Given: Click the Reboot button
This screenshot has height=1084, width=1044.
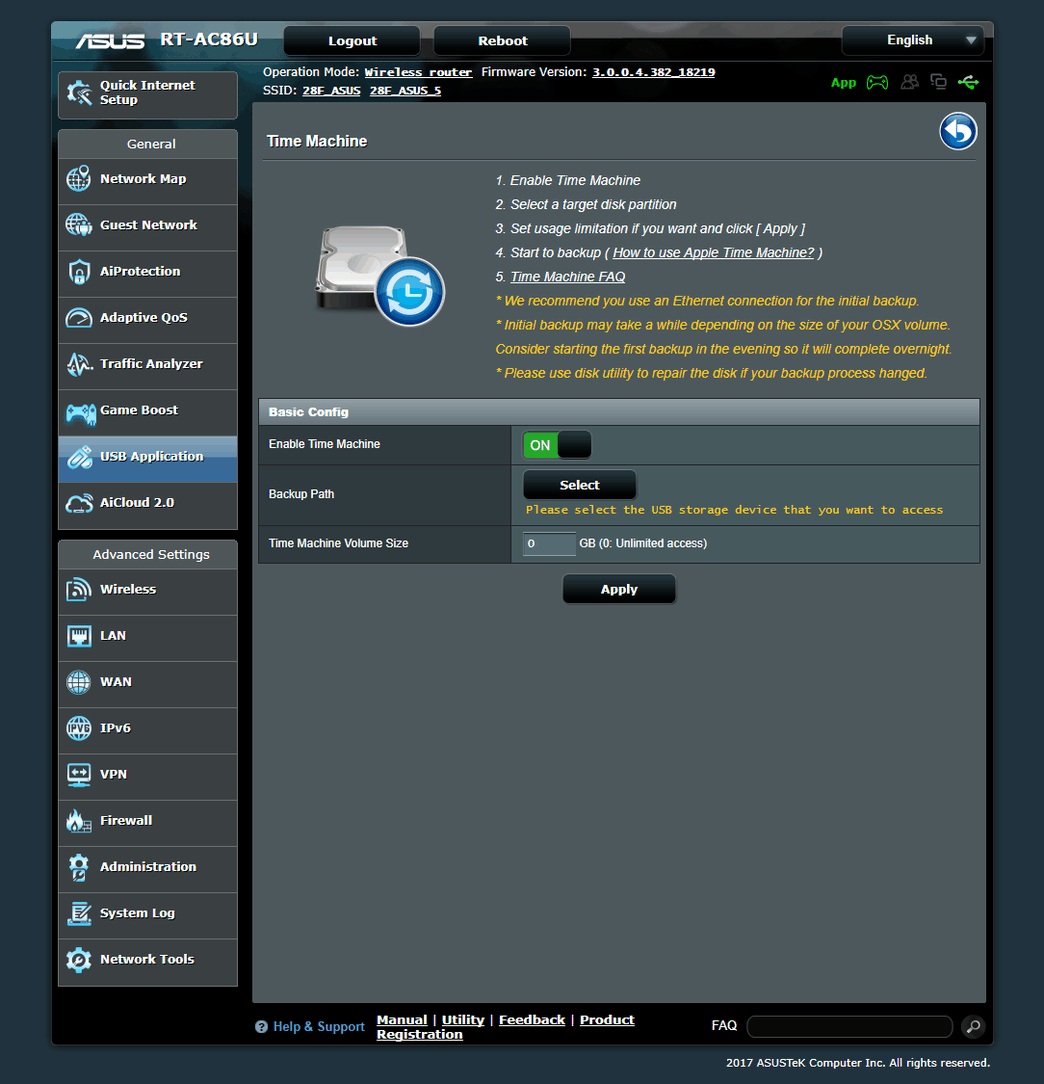Looking at the screenshot, I should [502, 41].
